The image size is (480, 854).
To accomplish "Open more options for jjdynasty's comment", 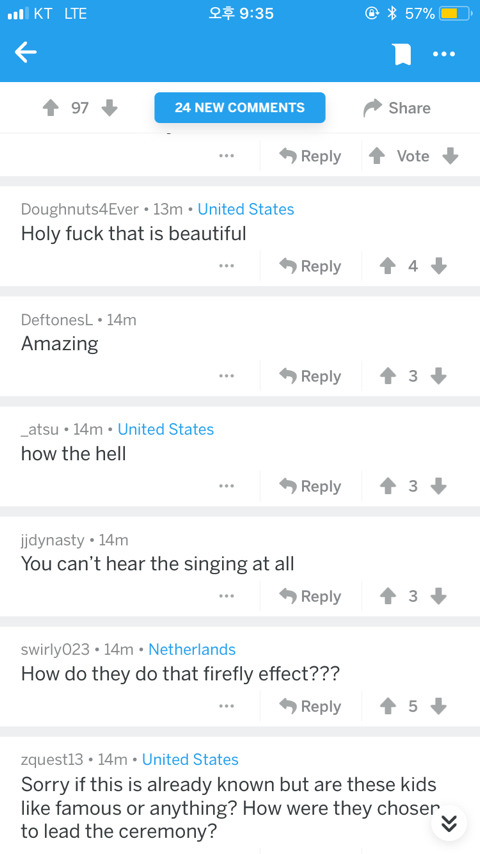I will (227, 596).
